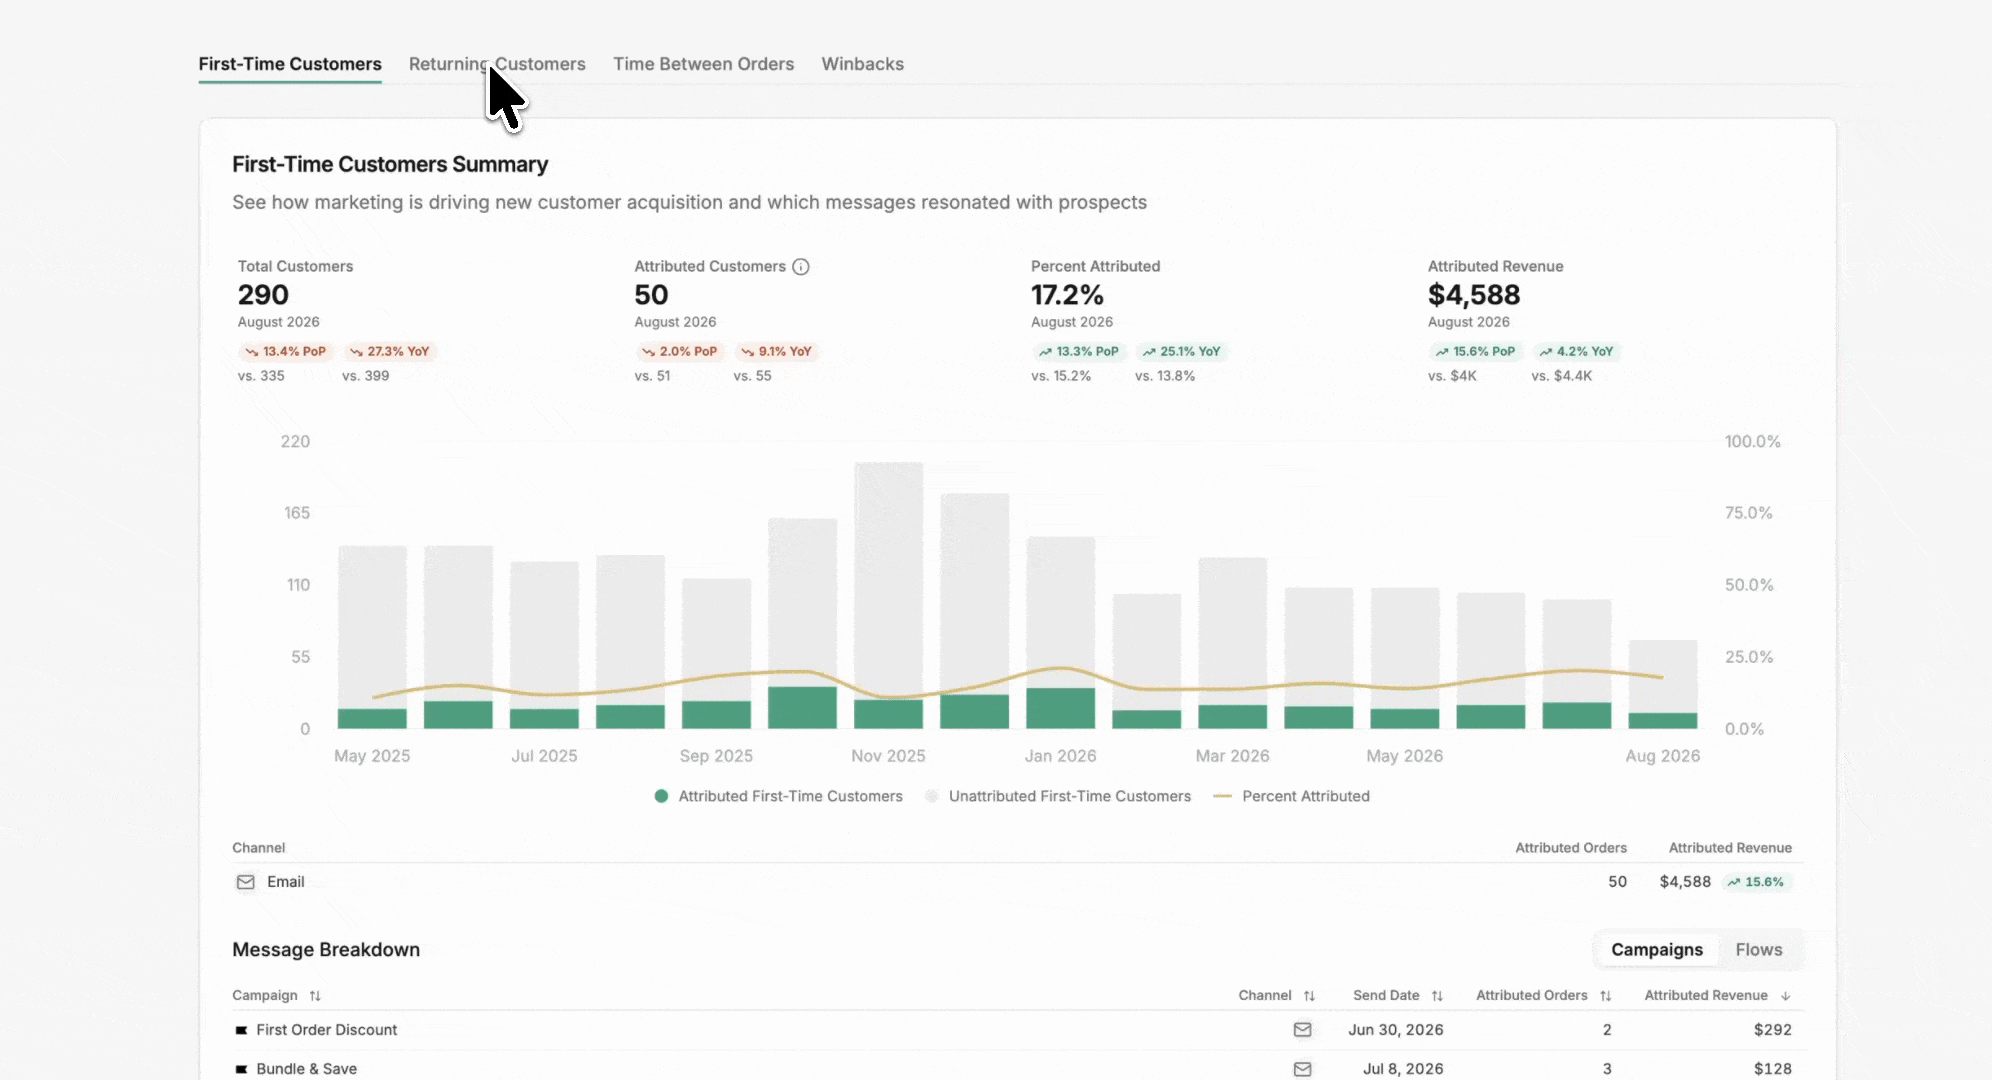Viewport: 1992px width, 1080px height.
Task: Toggle Unattributed First-Time Customers legend series
Action: (x=1058, y=796)
